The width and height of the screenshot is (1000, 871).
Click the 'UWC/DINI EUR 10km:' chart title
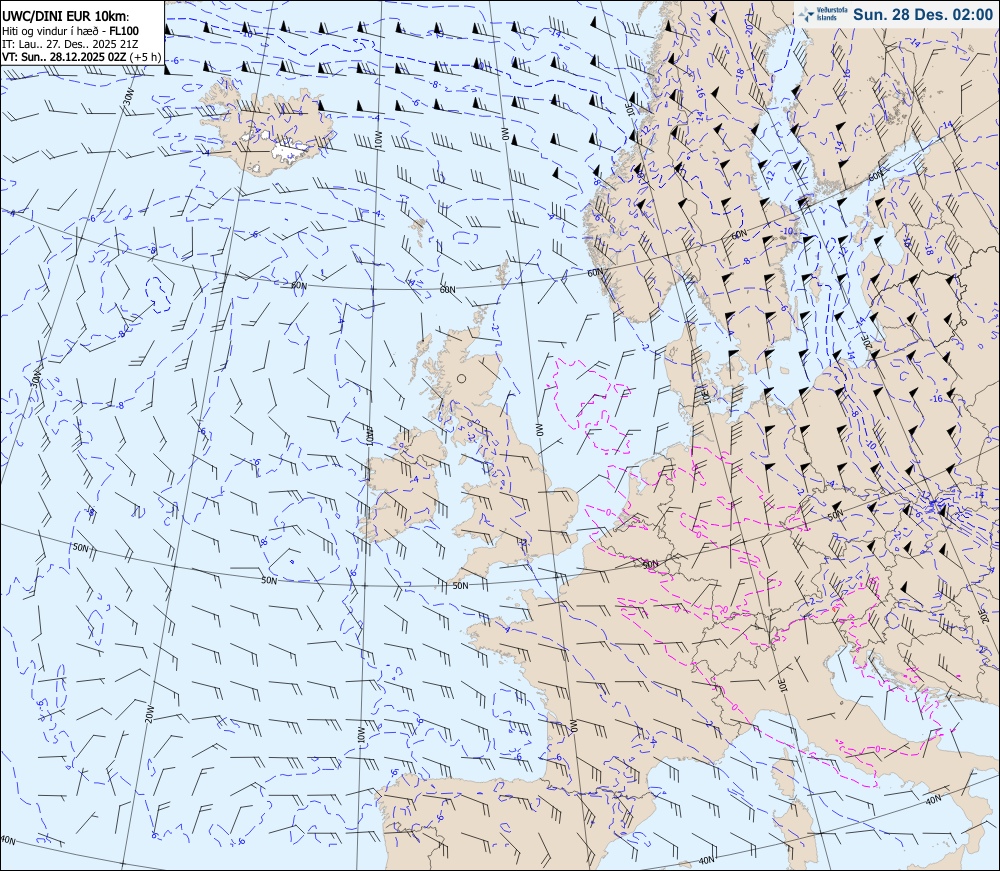[66, 17]
